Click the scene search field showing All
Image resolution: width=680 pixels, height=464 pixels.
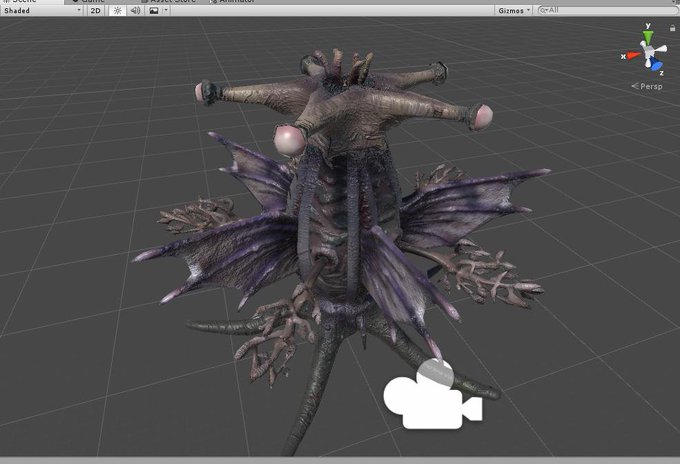(x=608, y=10)
